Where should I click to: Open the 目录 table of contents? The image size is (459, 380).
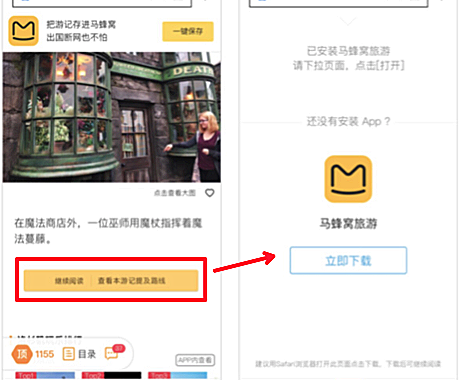[79, 354]
